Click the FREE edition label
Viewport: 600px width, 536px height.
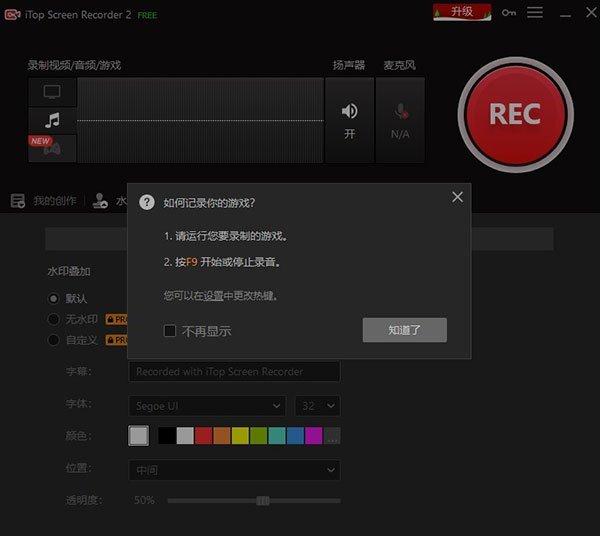point(147,15)
